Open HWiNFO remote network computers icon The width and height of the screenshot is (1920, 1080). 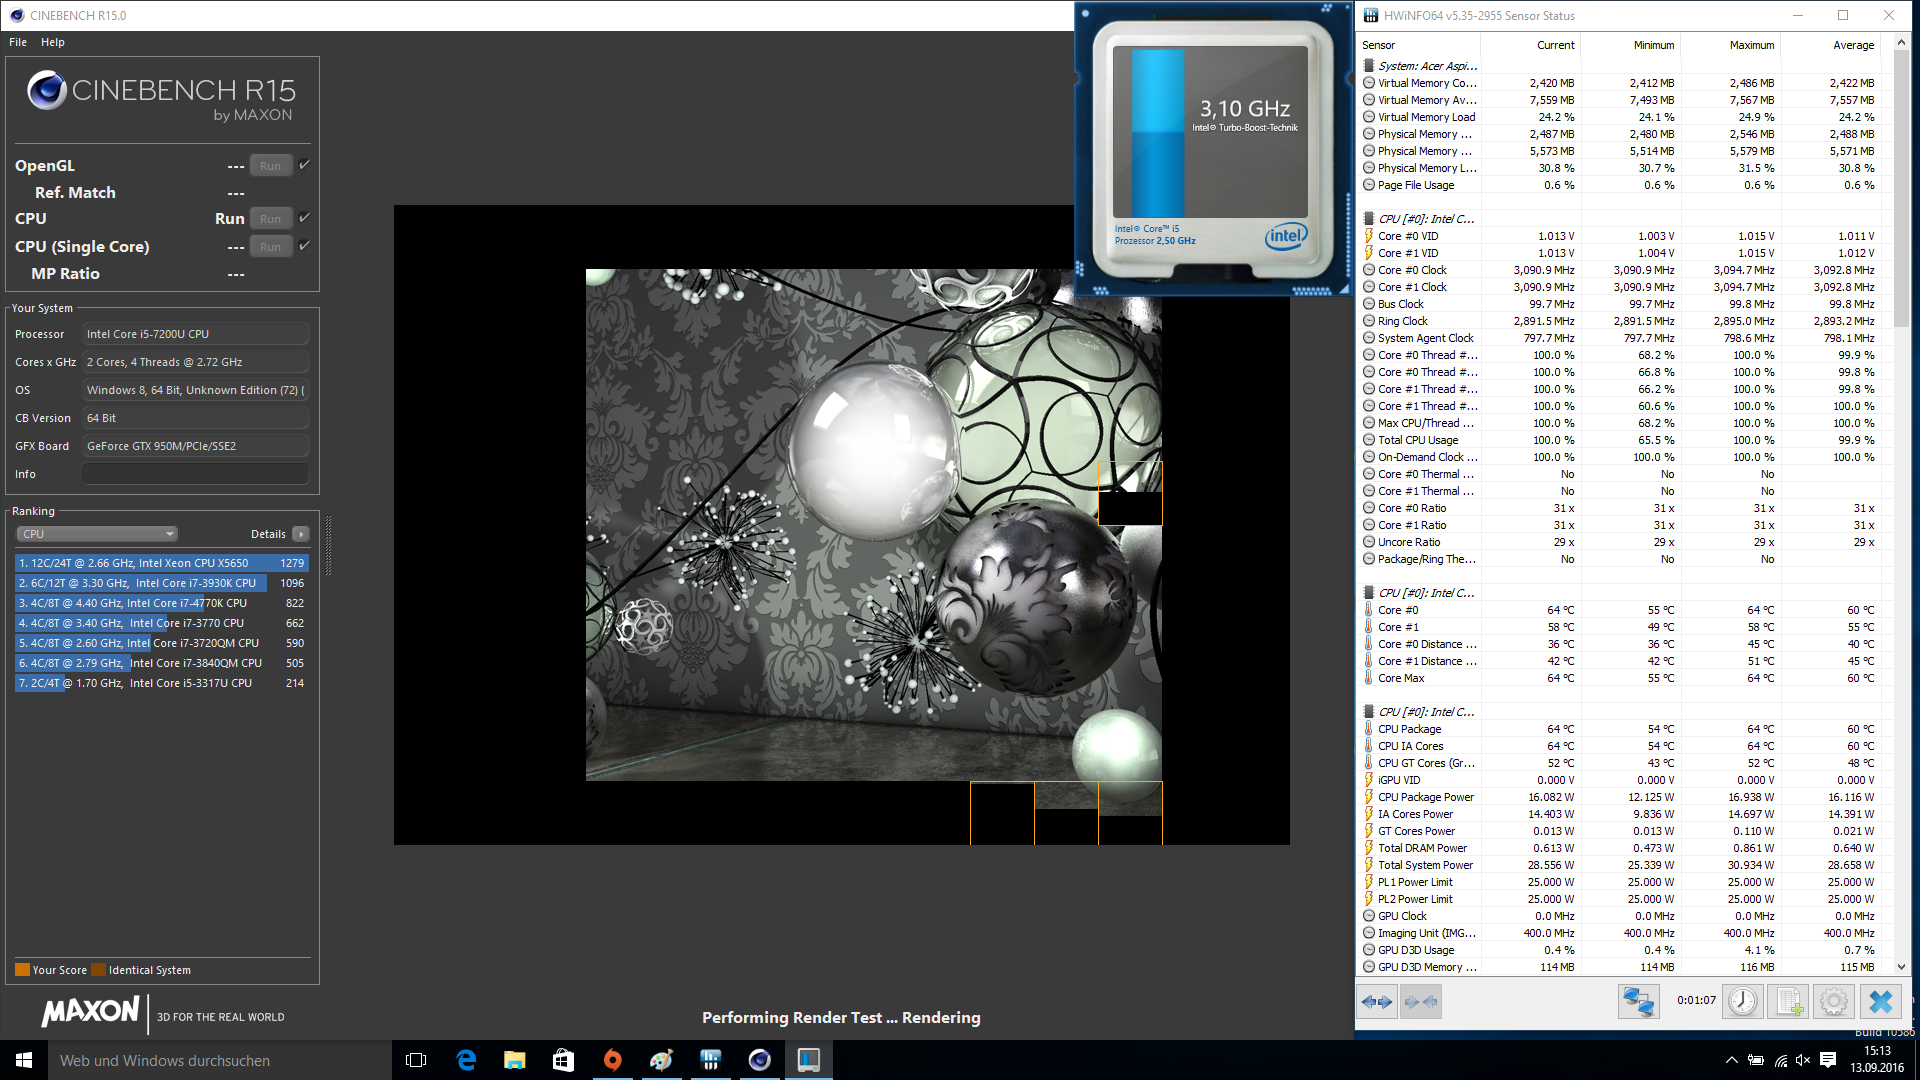pos(1638,1001)
